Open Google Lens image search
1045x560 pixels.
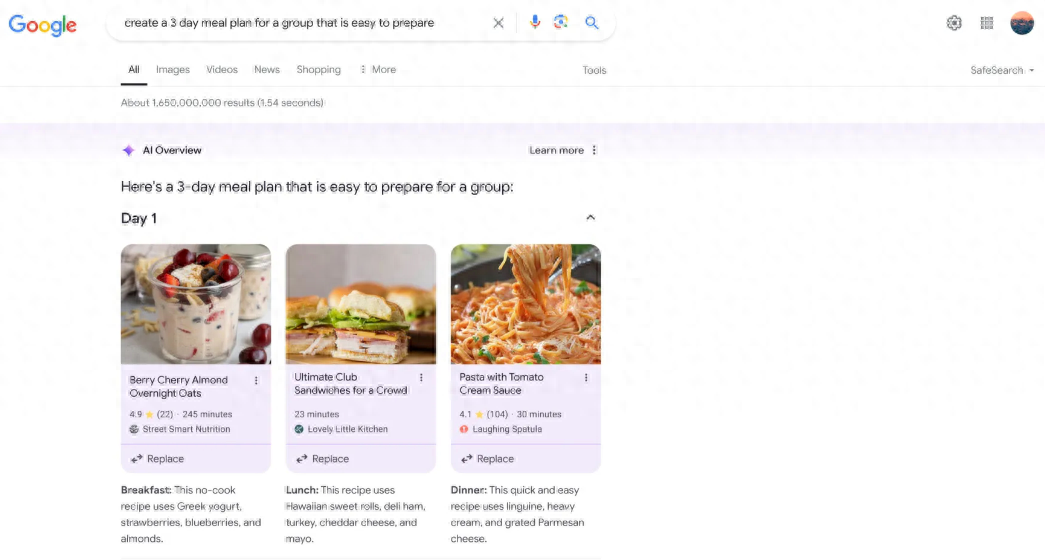(x=561, y=23)
